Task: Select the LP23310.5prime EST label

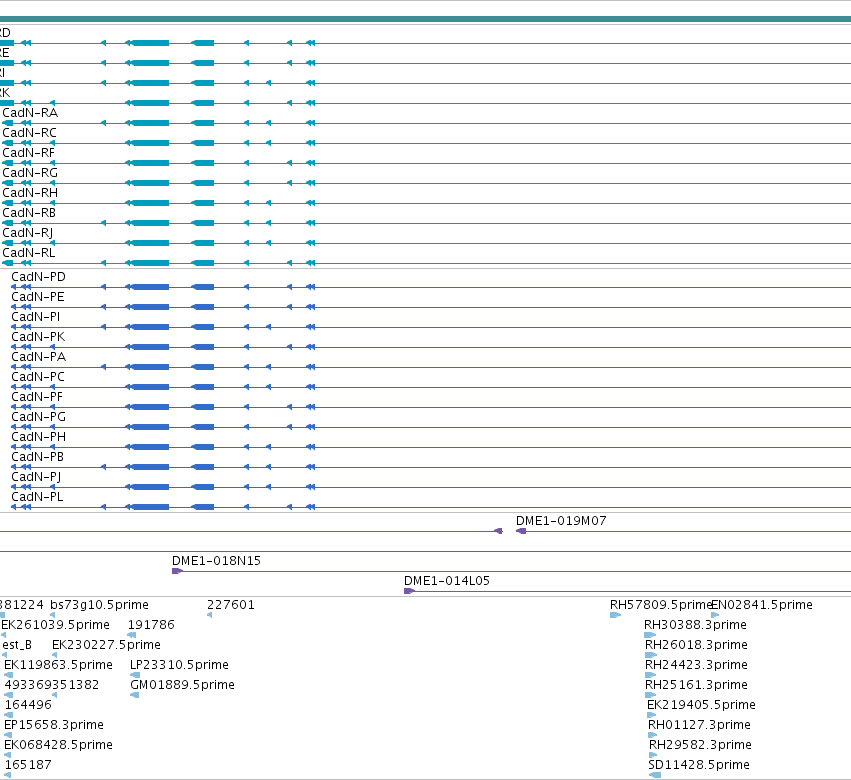Action: click(x=179, y=665)
